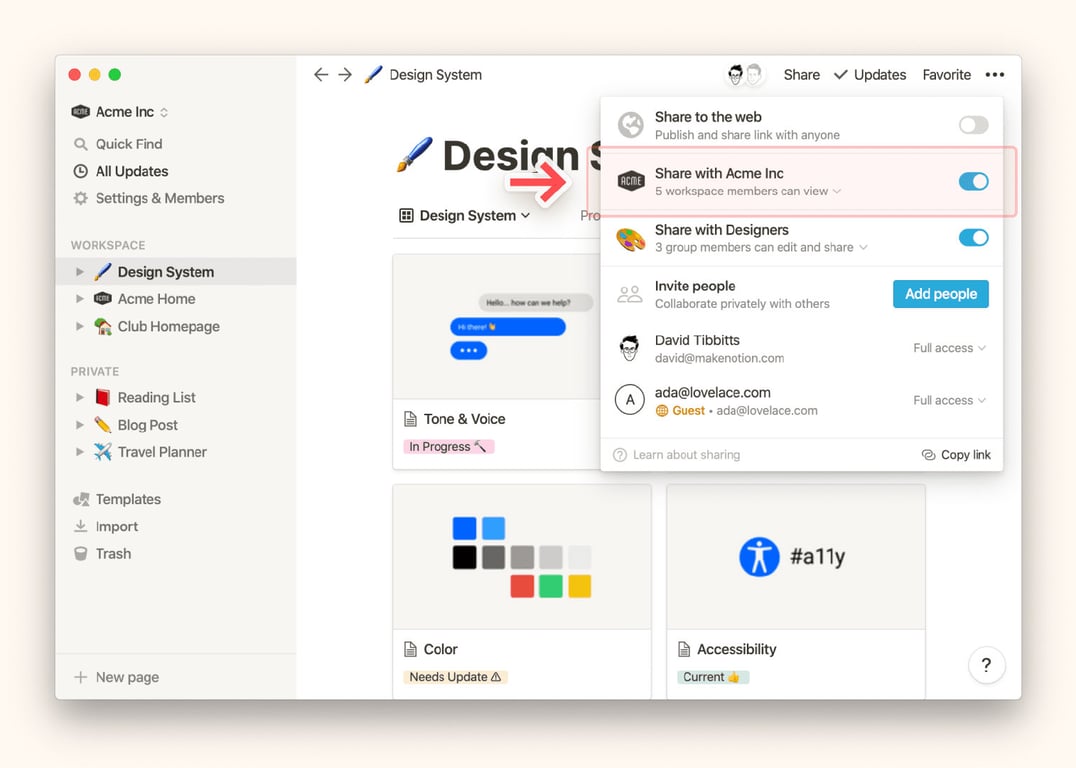Click the Club Homepage house icon
Screen dimensions: 1076x768
102,326
